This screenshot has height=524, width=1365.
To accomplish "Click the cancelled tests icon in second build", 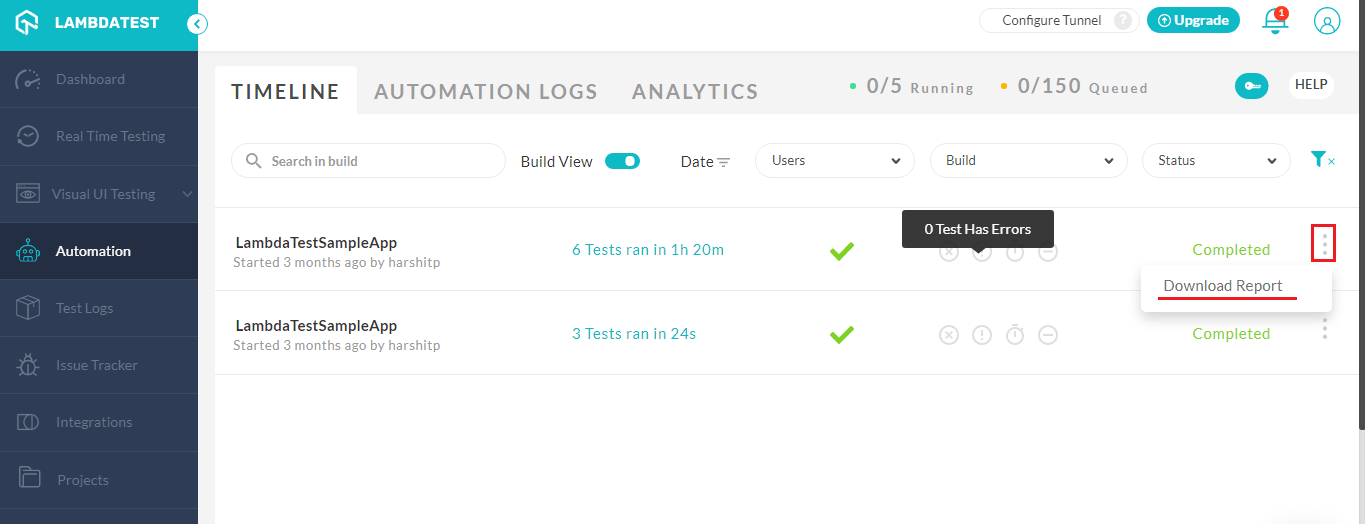I will pos(1048,335).
